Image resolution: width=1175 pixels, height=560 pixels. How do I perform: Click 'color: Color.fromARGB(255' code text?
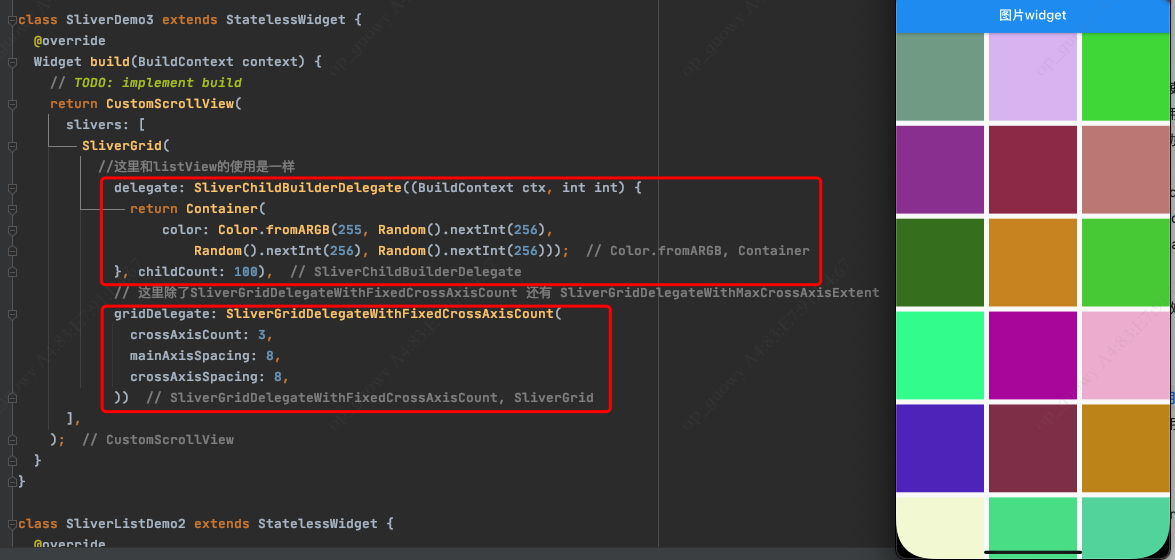point(262,229)
